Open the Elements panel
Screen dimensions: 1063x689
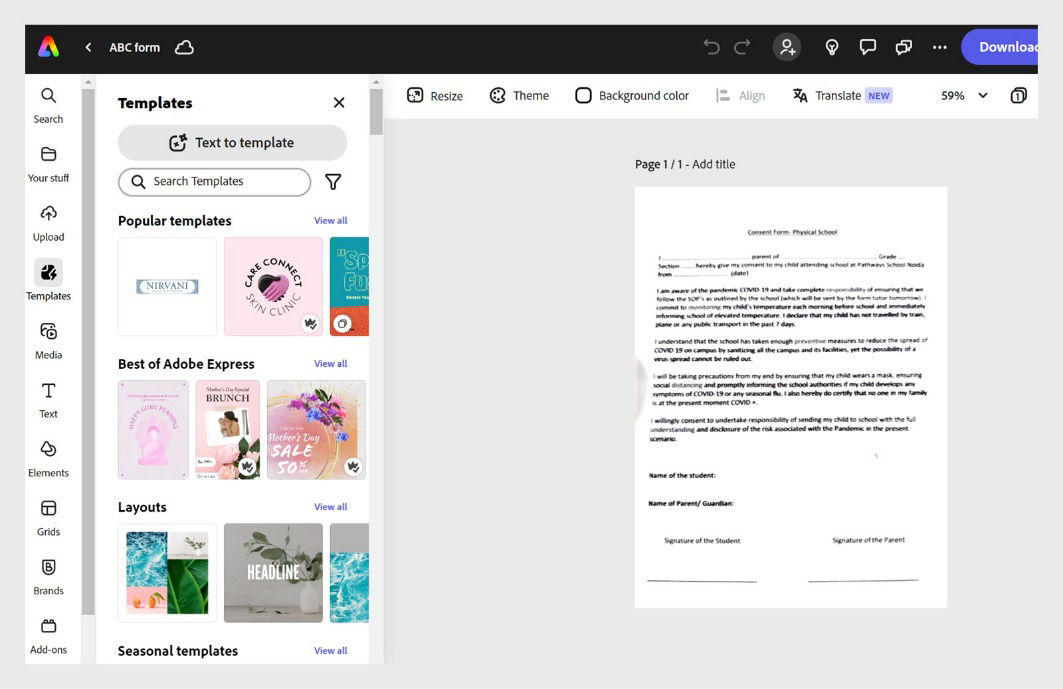[48, 456]
